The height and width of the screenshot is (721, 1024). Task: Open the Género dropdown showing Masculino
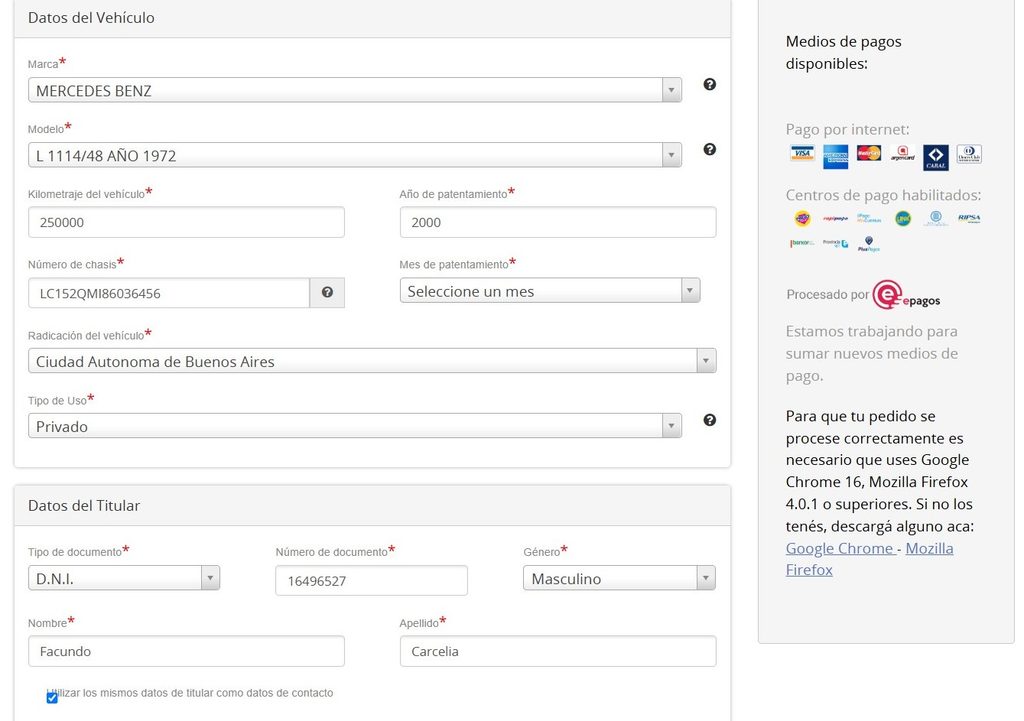pos(619,578)
